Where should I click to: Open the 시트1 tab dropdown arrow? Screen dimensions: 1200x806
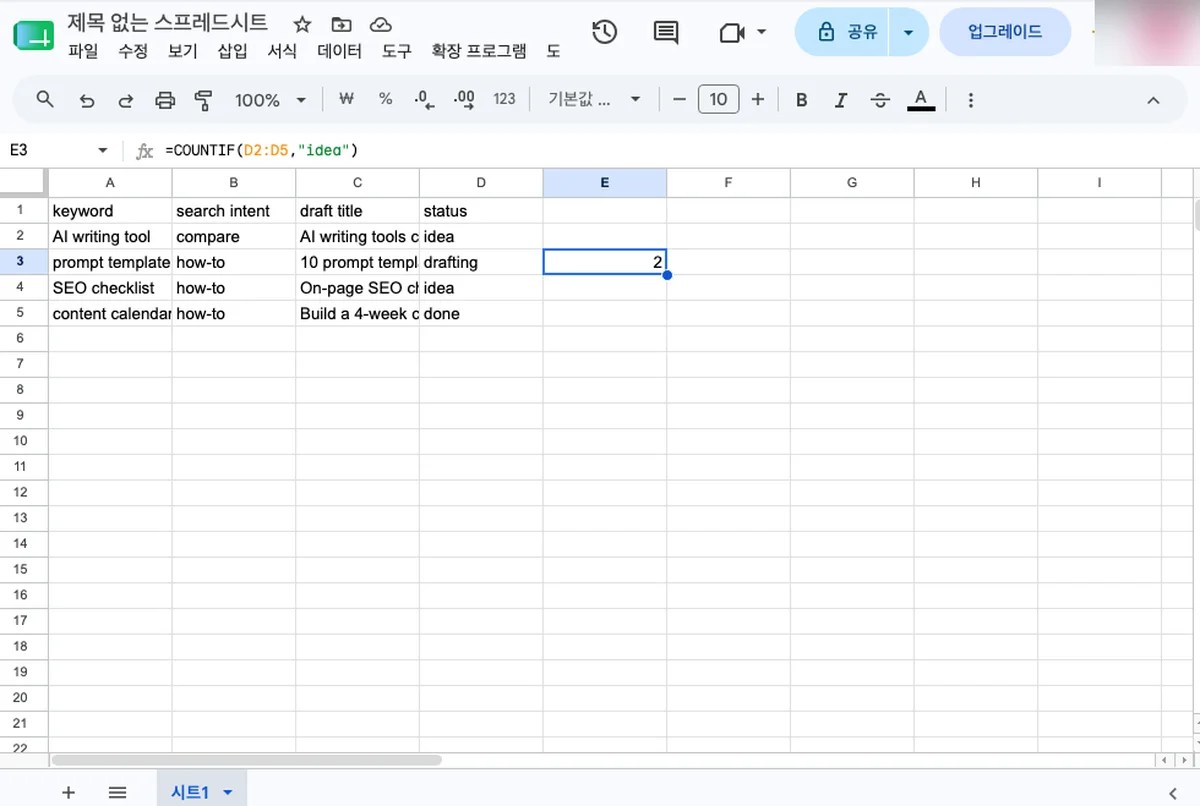coord(228,793)
